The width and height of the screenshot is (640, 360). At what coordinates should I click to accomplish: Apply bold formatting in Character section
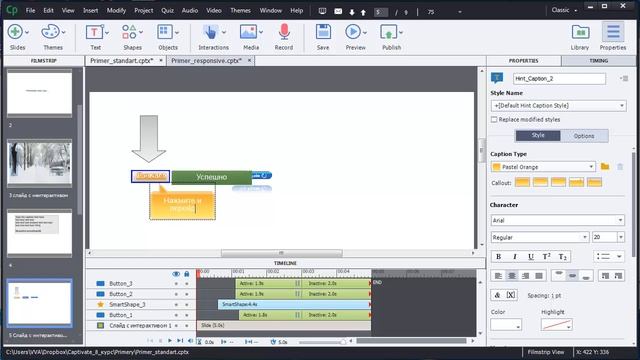[x=498, y=257]
